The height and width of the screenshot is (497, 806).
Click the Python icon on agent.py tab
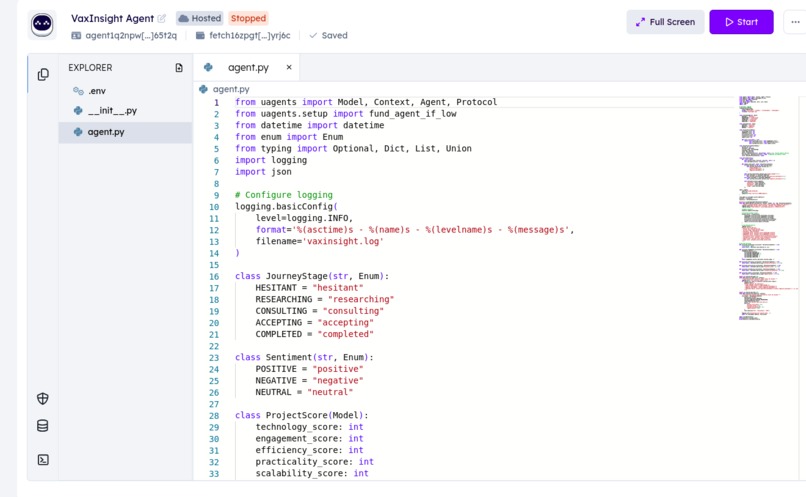click(x=208, y=67)
